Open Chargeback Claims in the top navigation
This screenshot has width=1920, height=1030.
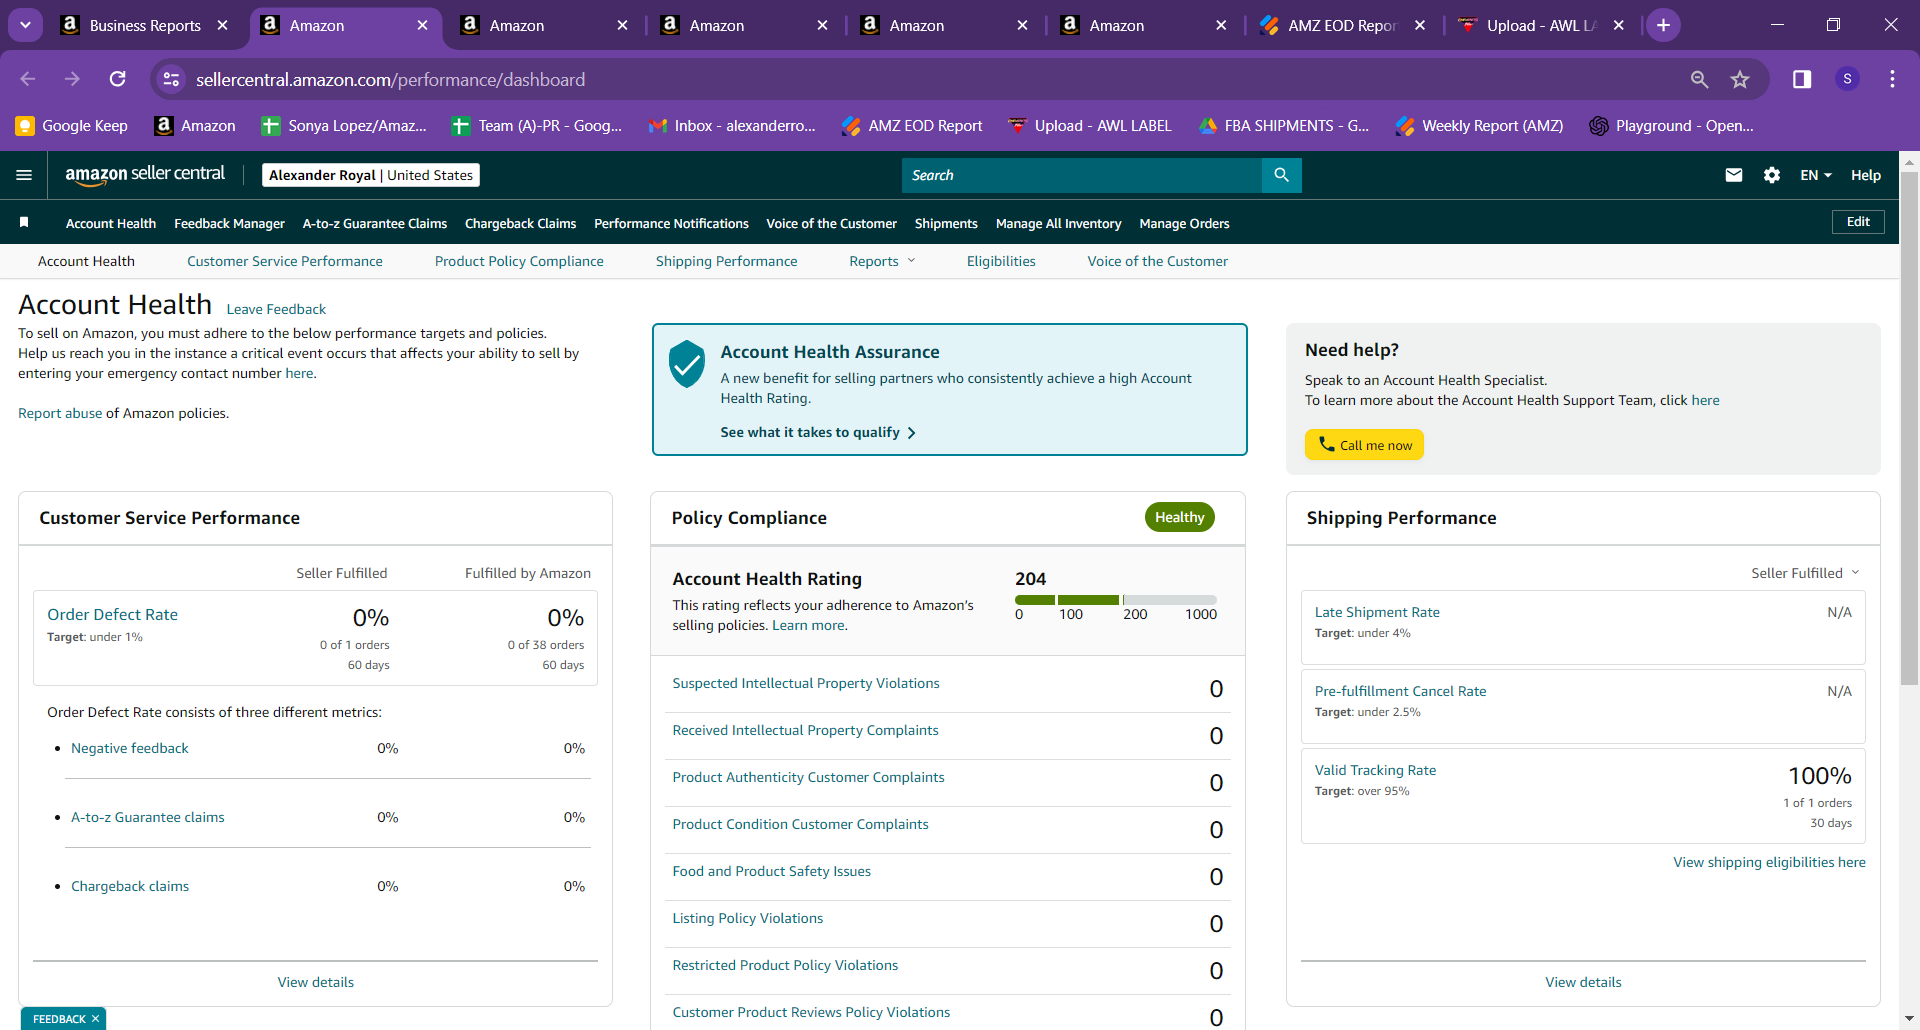[520, 223]
